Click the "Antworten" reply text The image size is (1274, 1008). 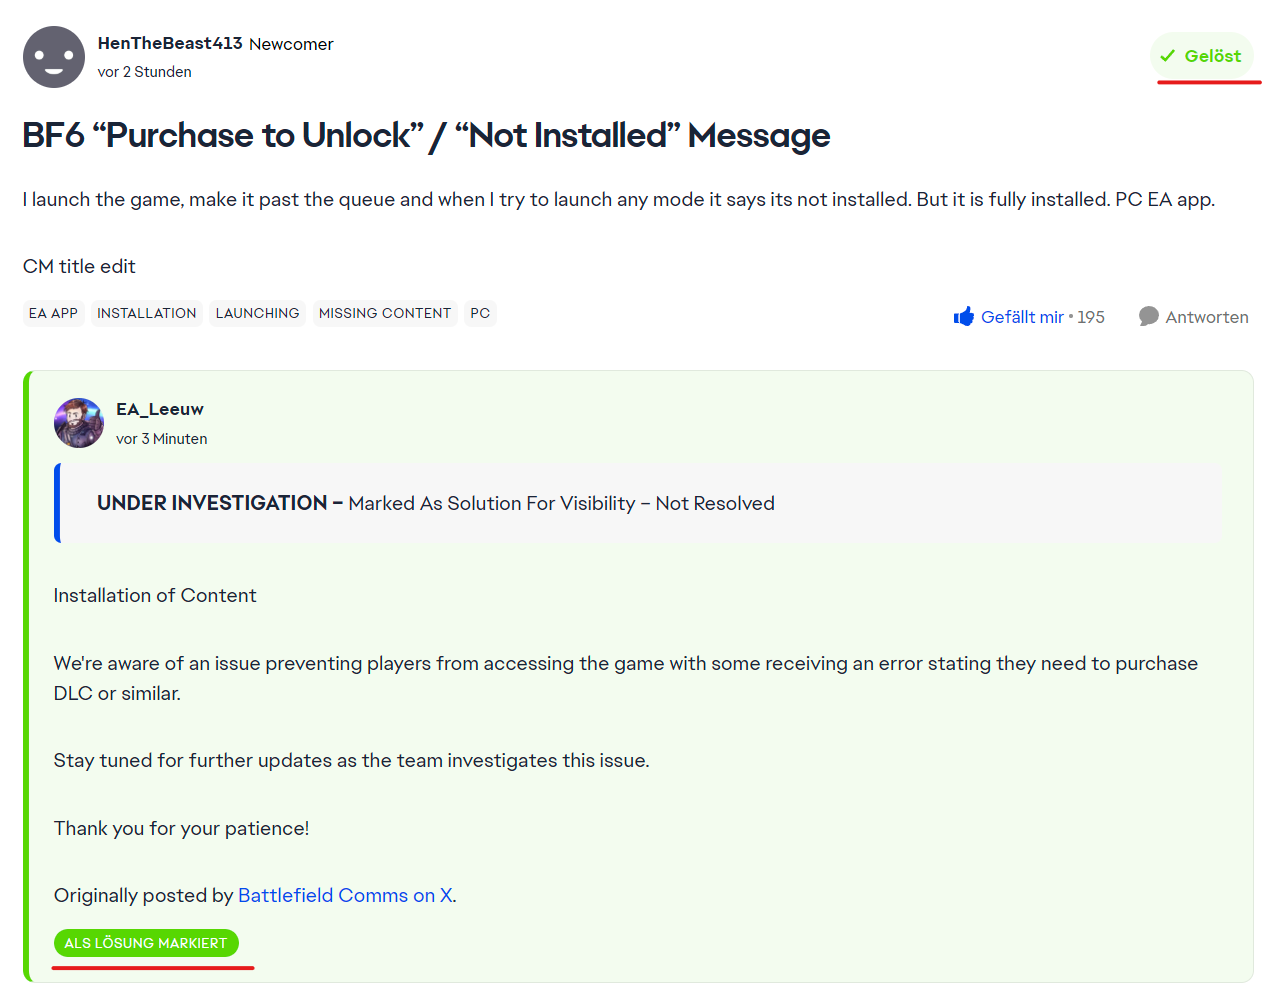coord(1206,317)
